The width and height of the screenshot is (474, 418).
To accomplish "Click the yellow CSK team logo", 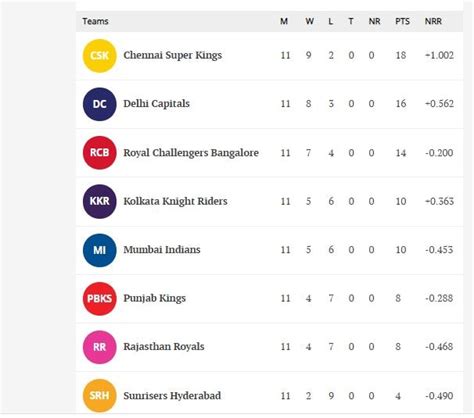I will [100, 56].
